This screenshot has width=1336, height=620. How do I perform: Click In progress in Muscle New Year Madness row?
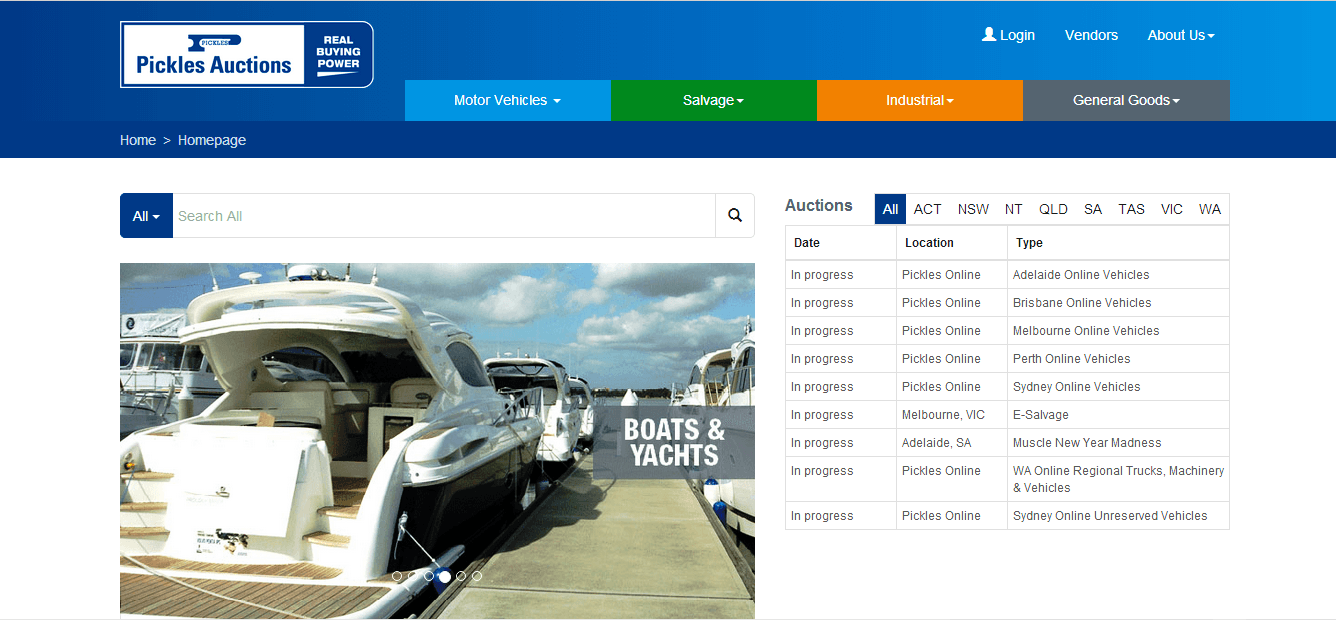click(x=822, y=443)
